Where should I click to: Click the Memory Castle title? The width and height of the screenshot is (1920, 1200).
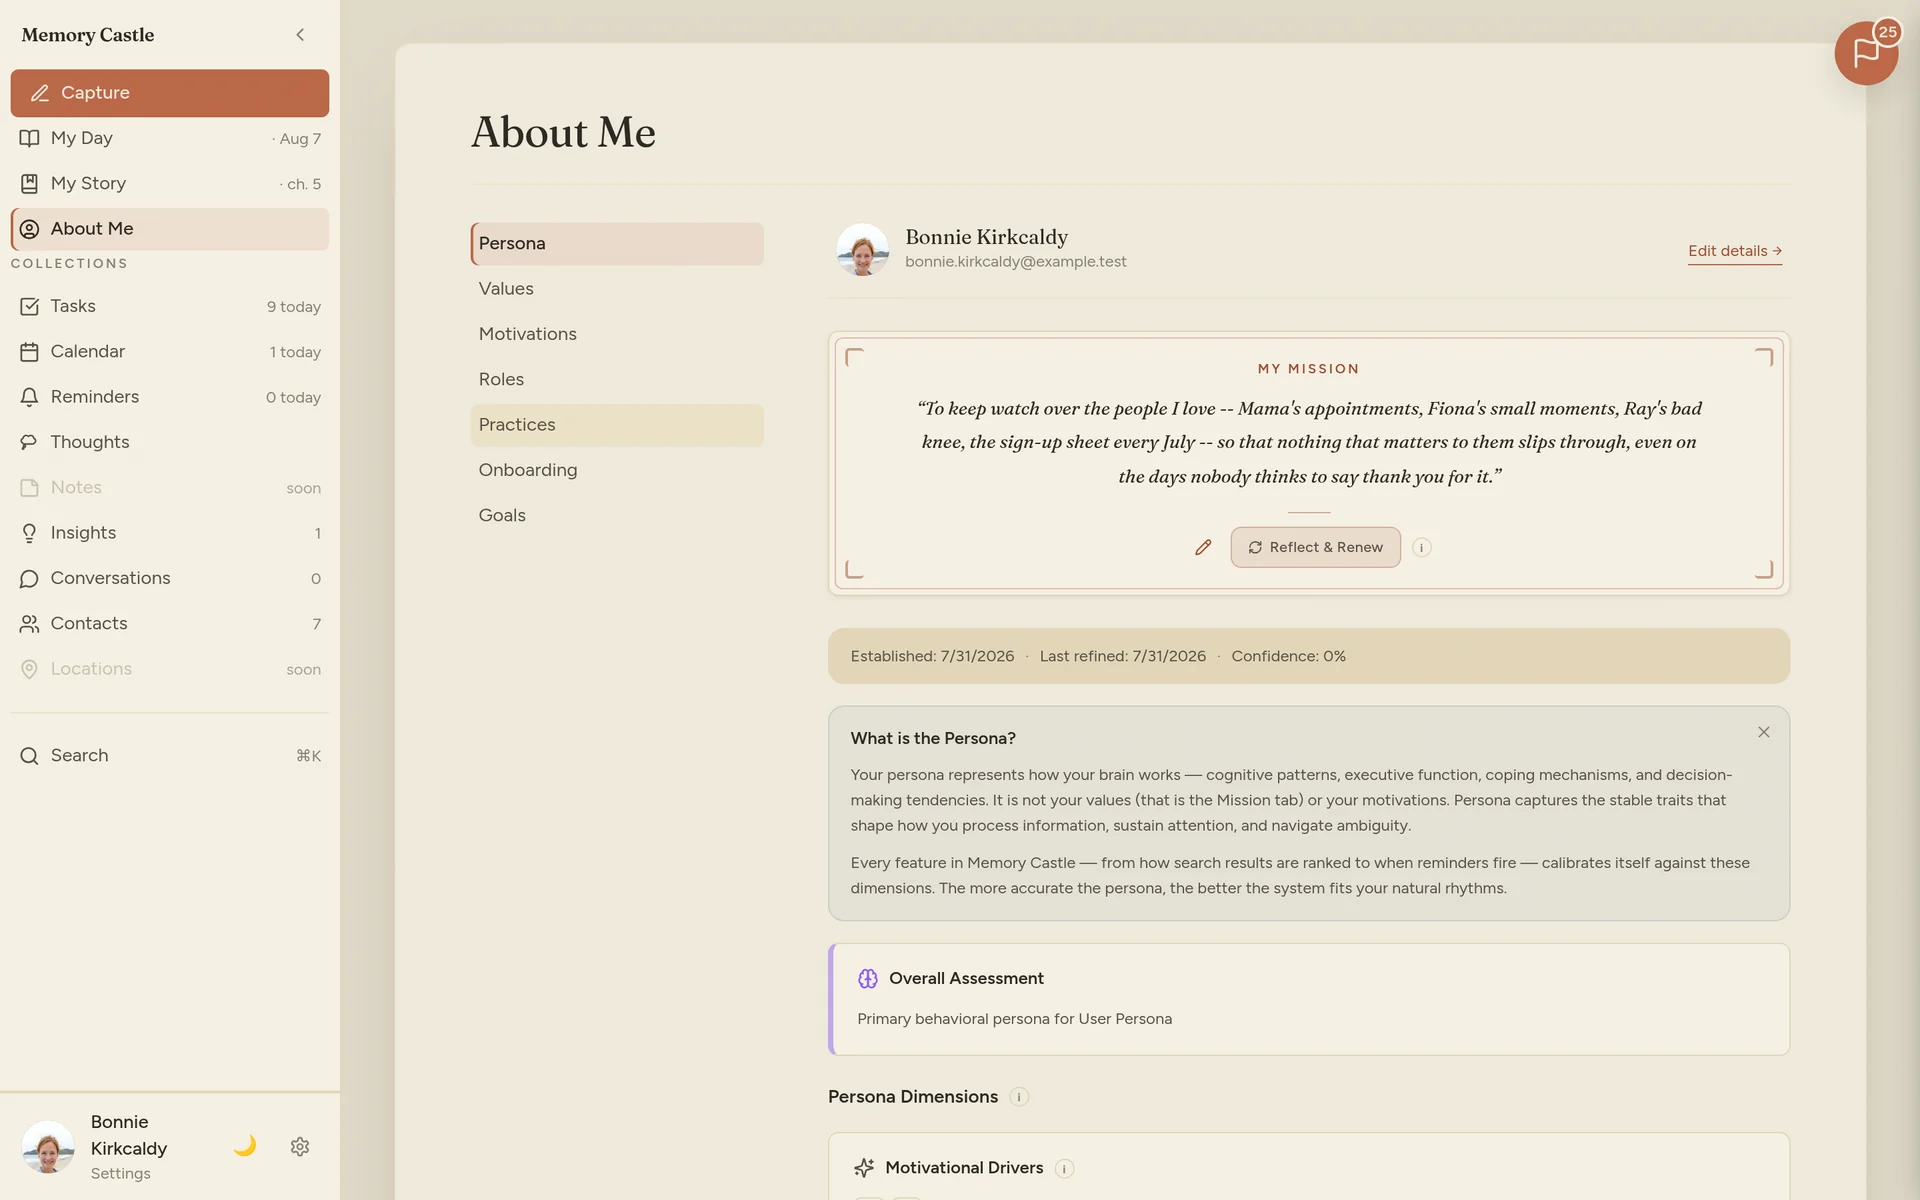point(88,35)
